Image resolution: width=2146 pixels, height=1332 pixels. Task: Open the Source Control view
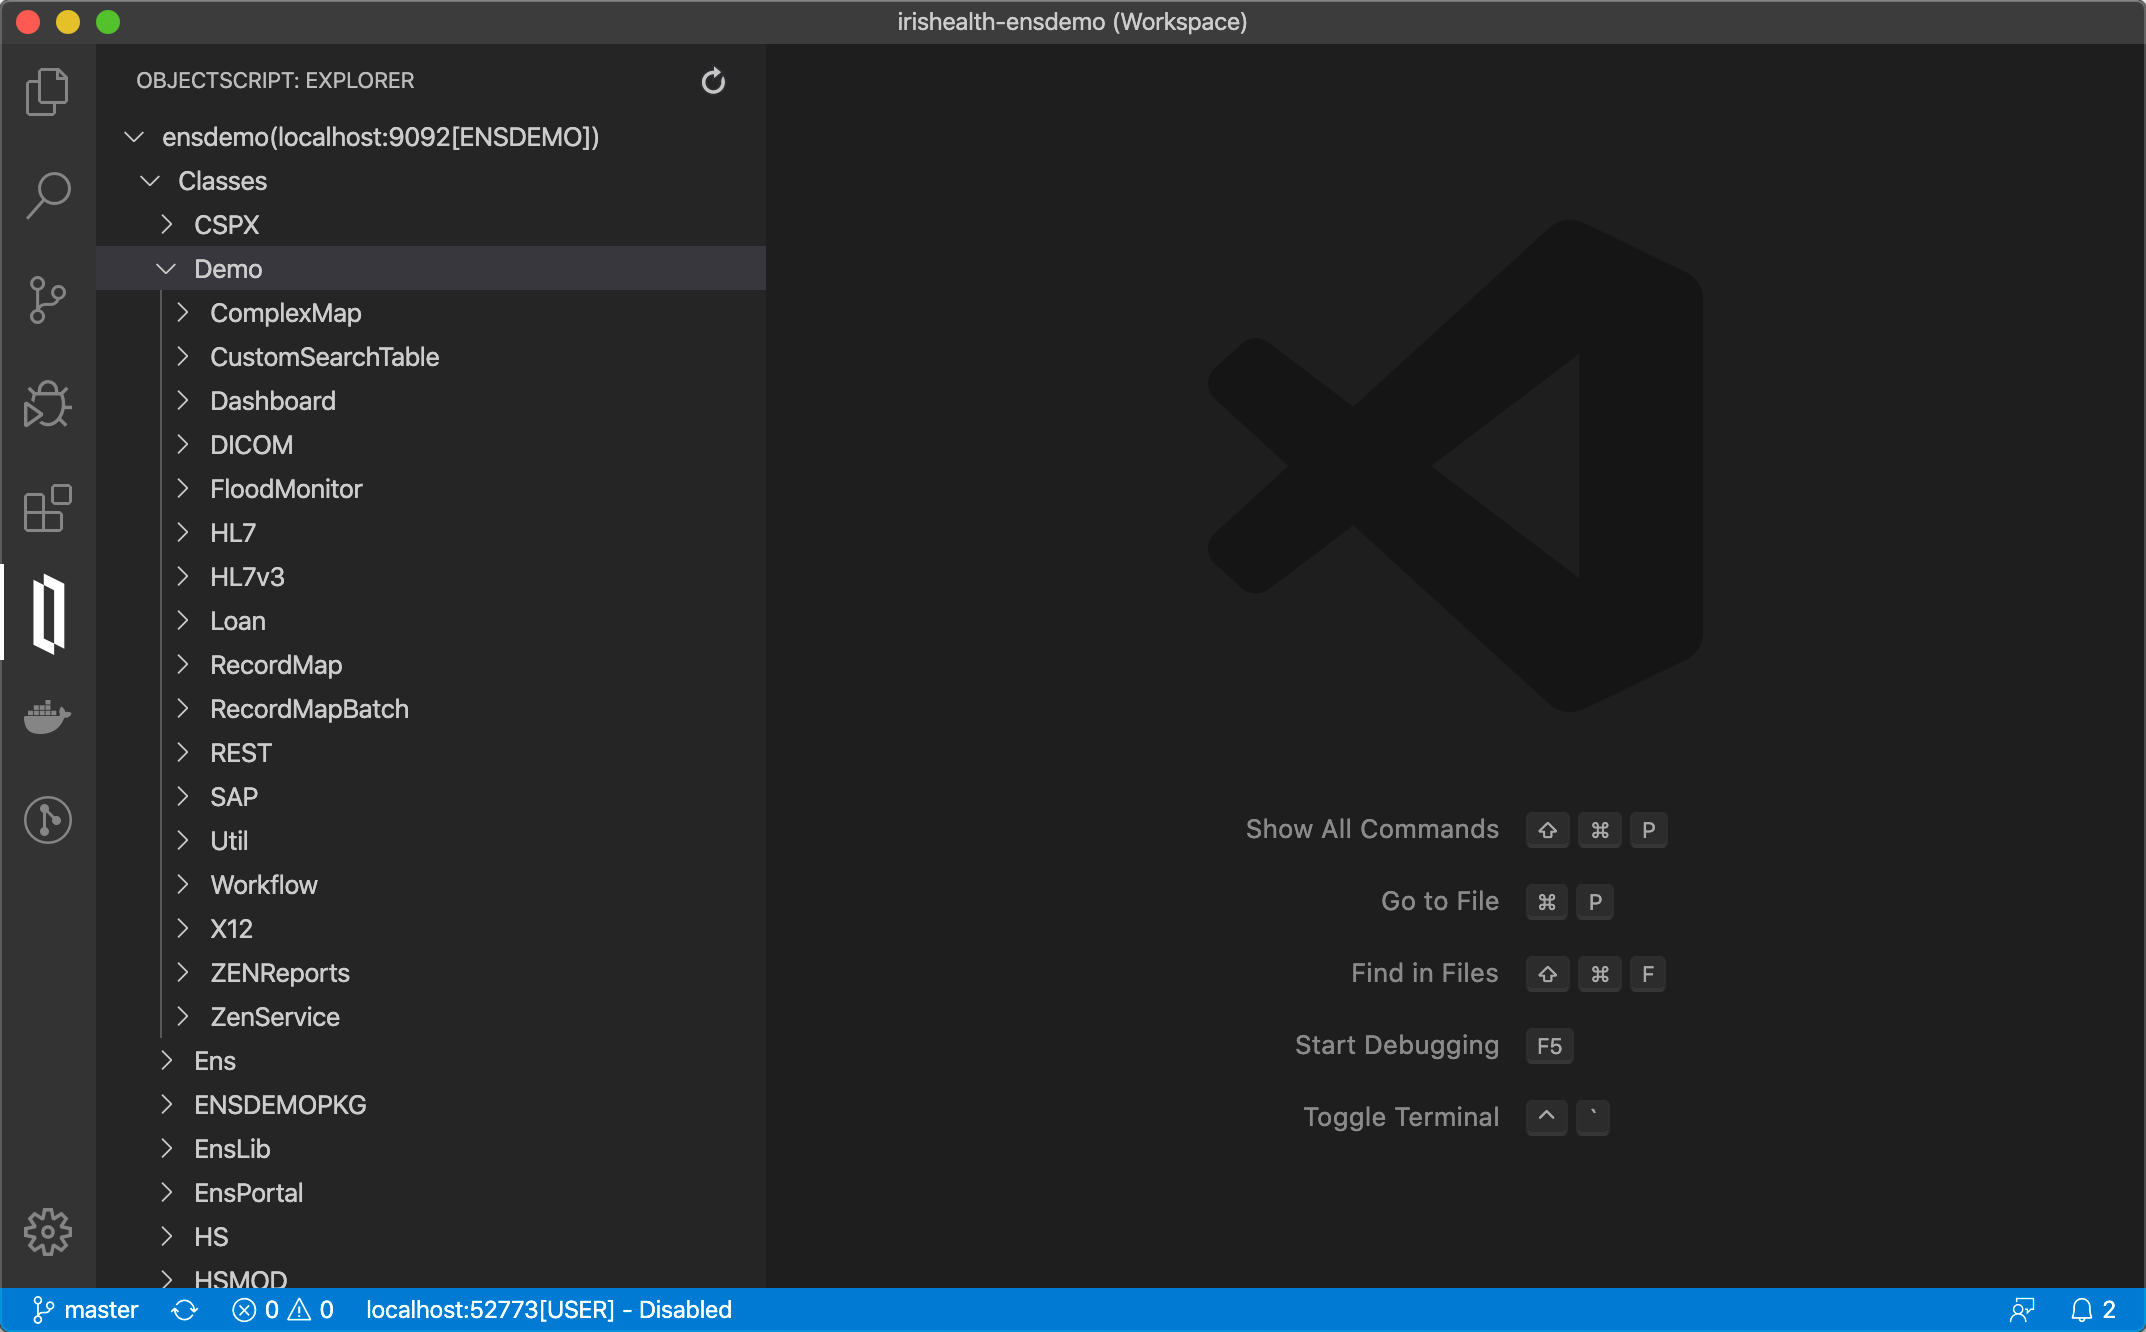[47, 300]
